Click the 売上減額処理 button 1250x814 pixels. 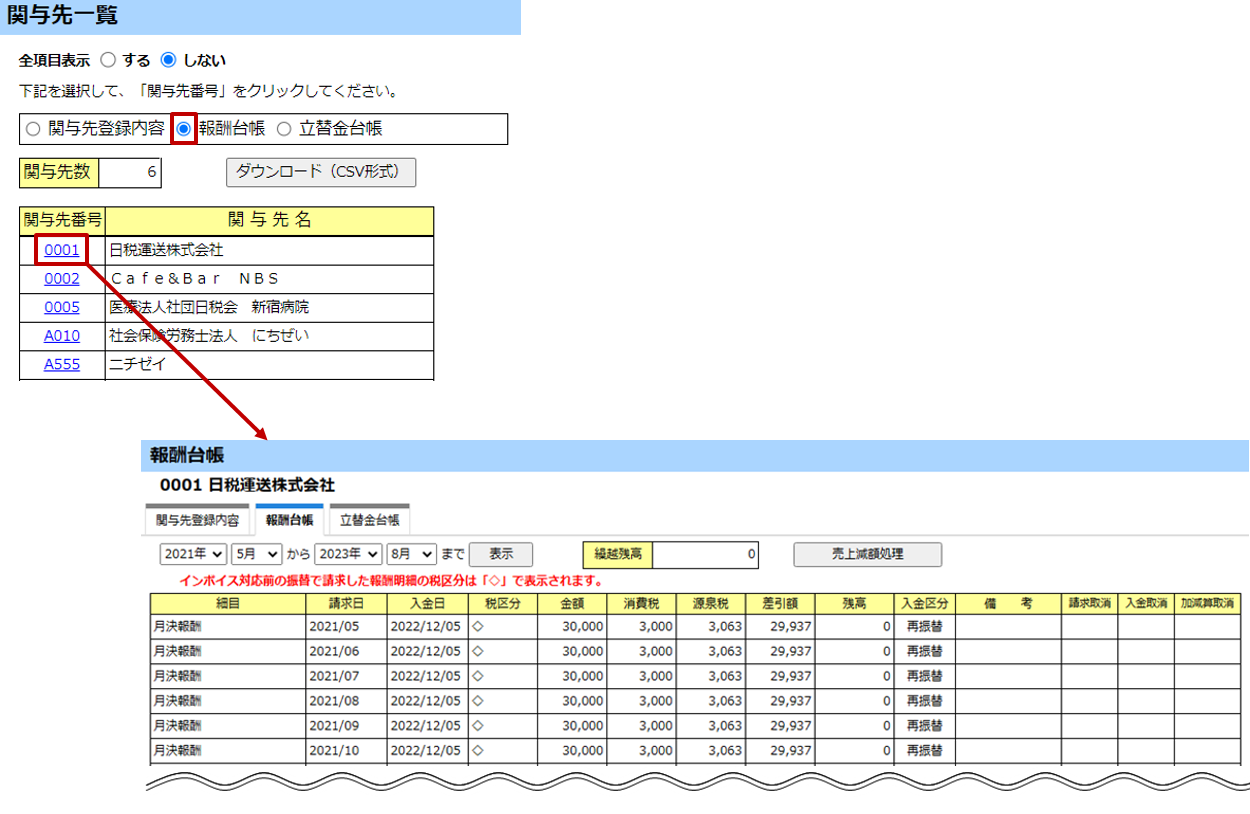click(867, 554)
